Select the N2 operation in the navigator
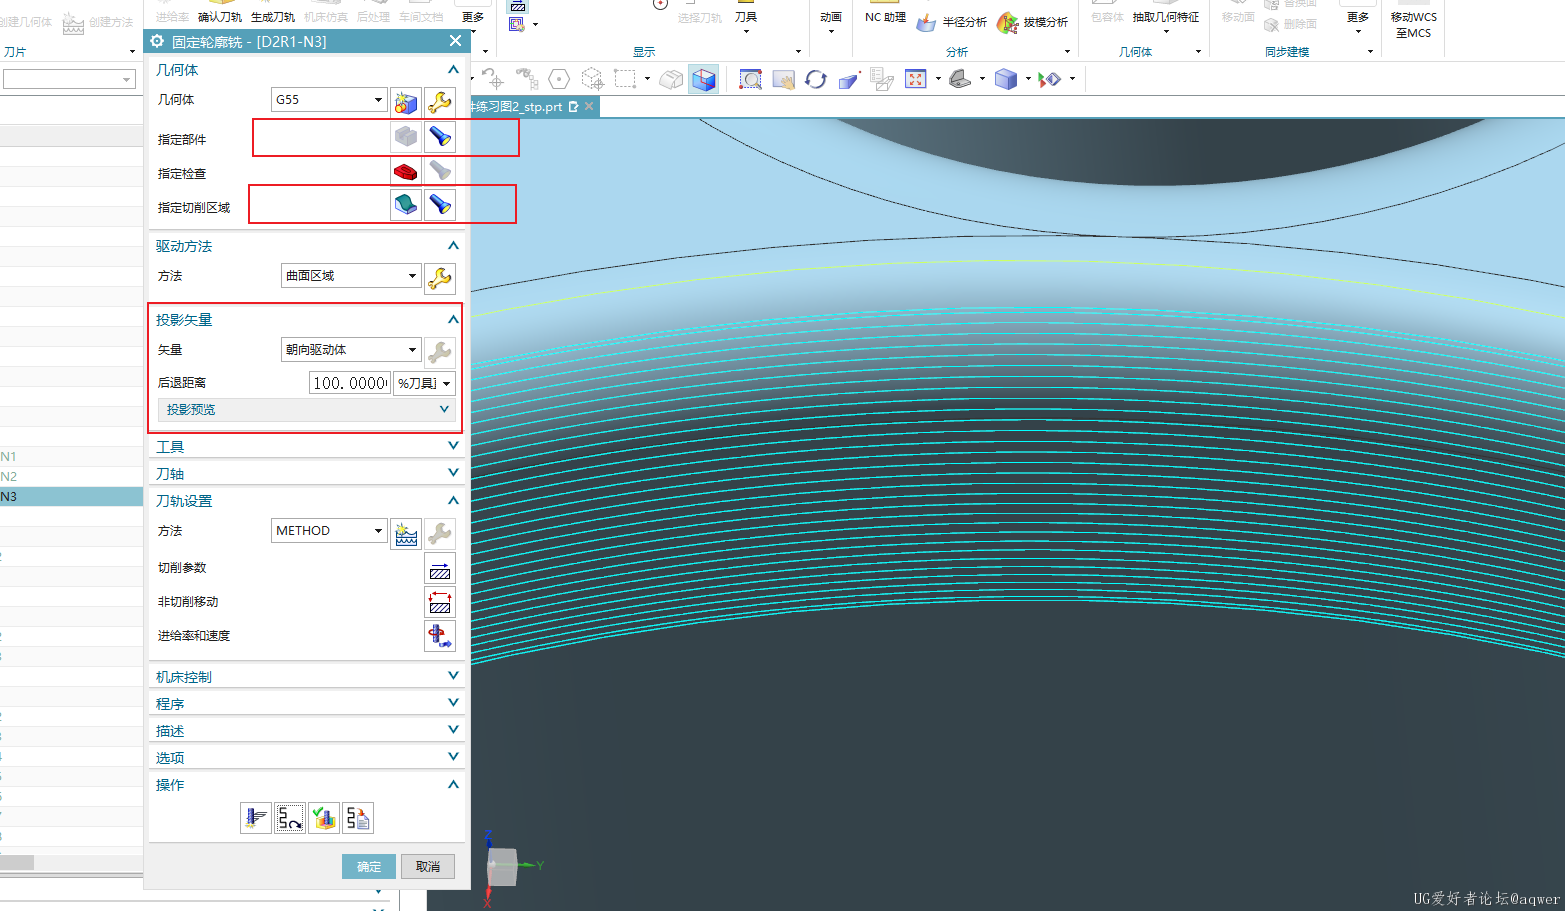This screenshot has height=911, width=1565. 71,476
